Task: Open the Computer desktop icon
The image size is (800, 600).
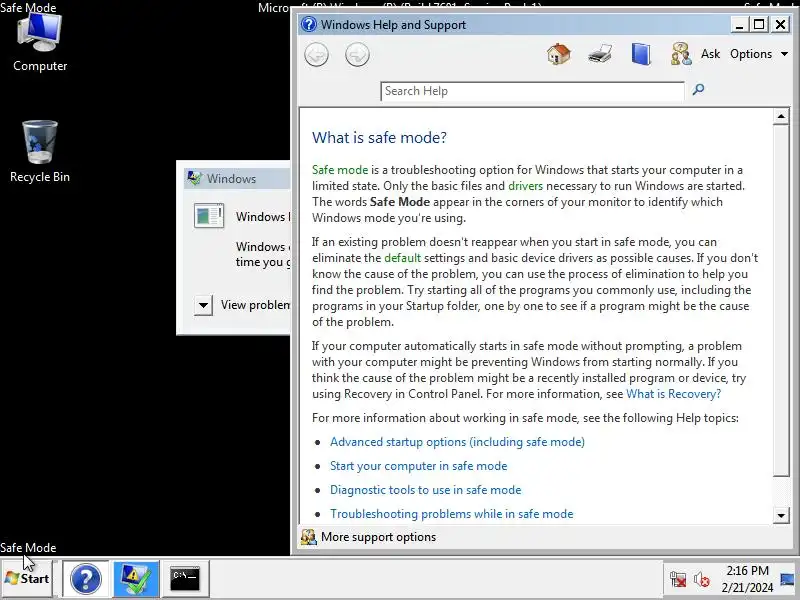Action: pos(40,43)
